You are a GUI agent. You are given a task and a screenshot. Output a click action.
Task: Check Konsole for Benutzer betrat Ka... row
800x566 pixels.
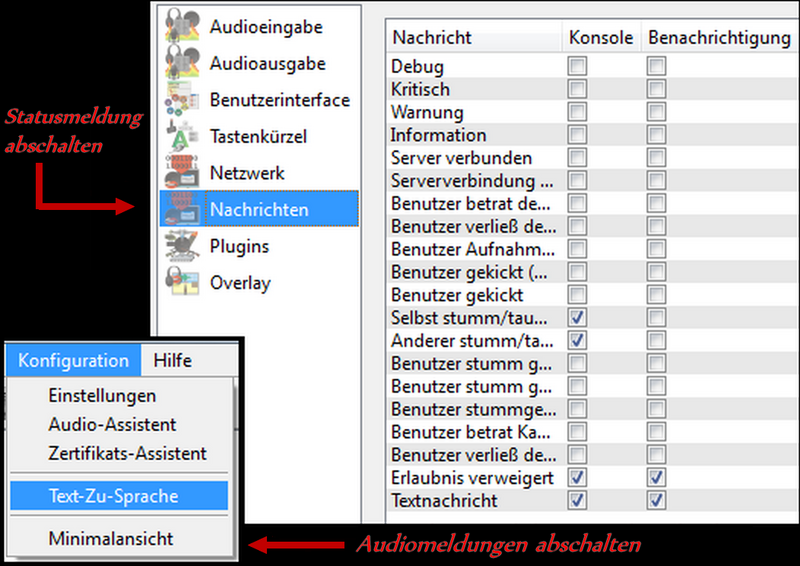click(x=577, y=432)
